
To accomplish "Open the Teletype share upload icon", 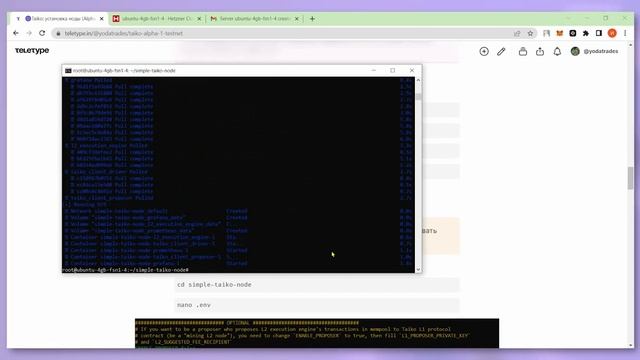I will tap(540, 51).
